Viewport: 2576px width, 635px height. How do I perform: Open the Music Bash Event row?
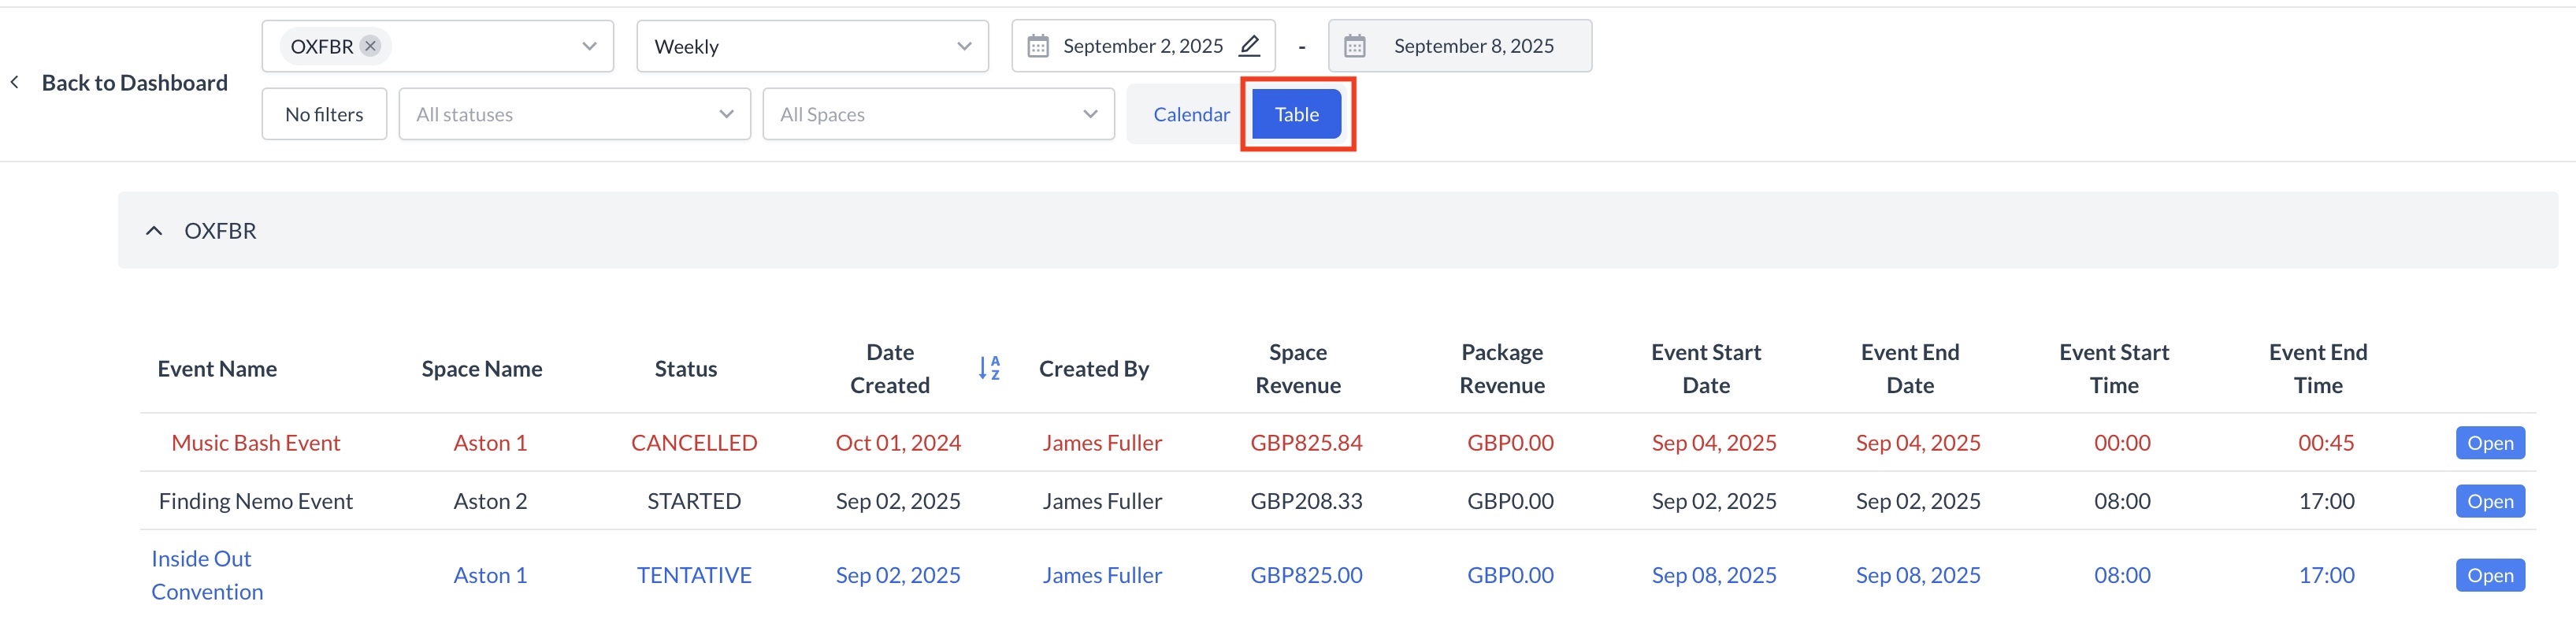tap(2489, 443)
